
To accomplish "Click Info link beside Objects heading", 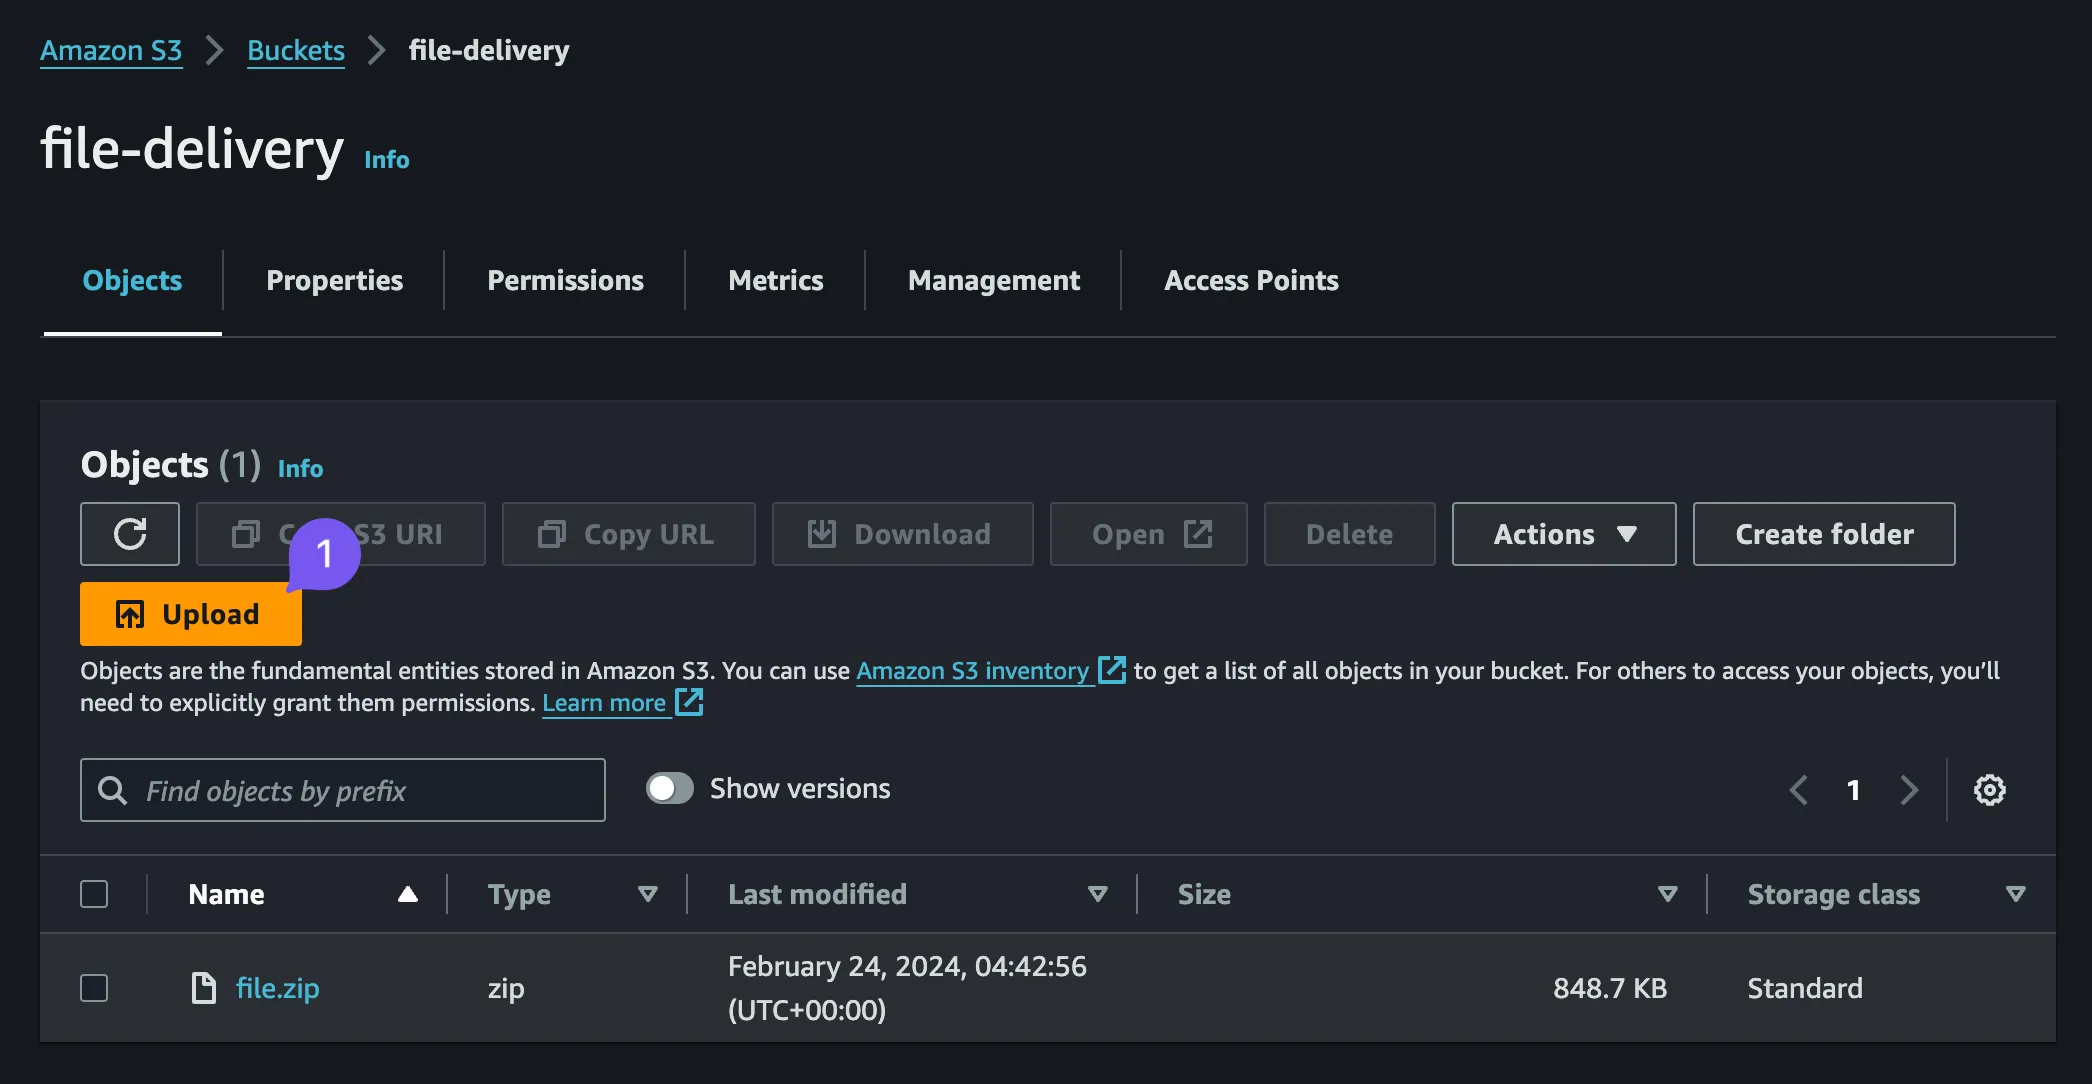I will 300,468.
